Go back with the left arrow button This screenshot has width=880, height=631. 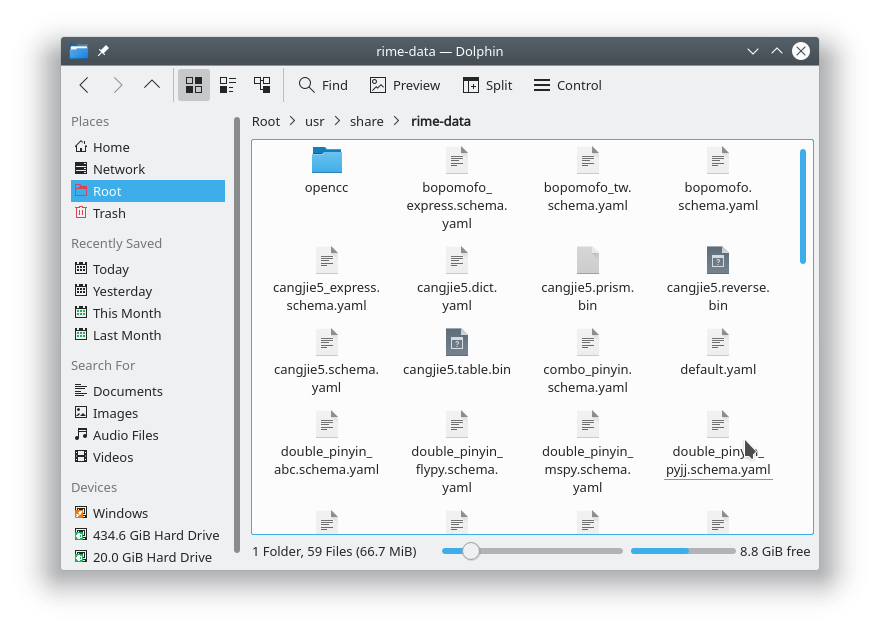pos(84,85)
